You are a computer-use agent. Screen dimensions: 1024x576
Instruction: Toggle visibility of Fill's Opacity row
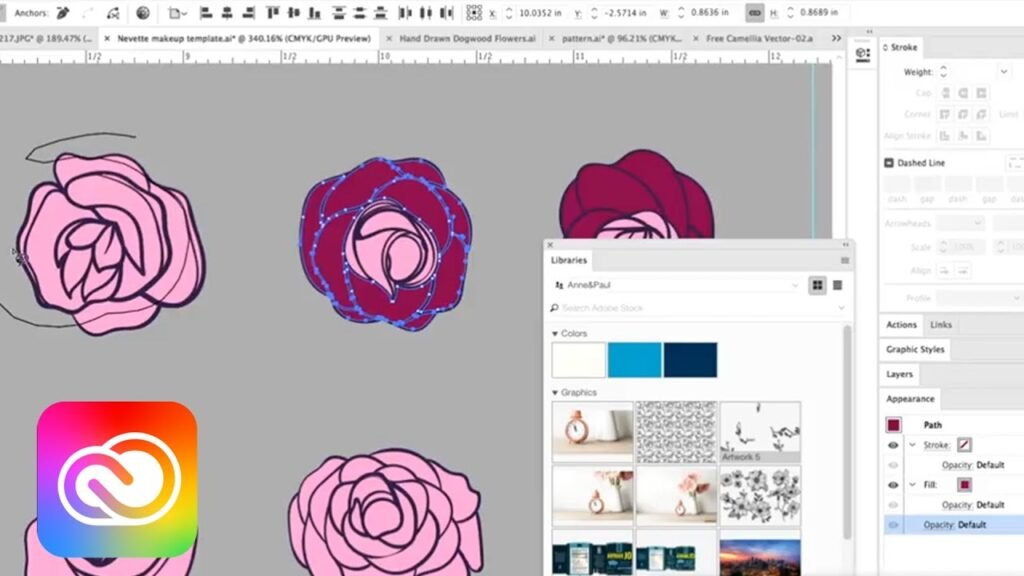pos(893,505)
